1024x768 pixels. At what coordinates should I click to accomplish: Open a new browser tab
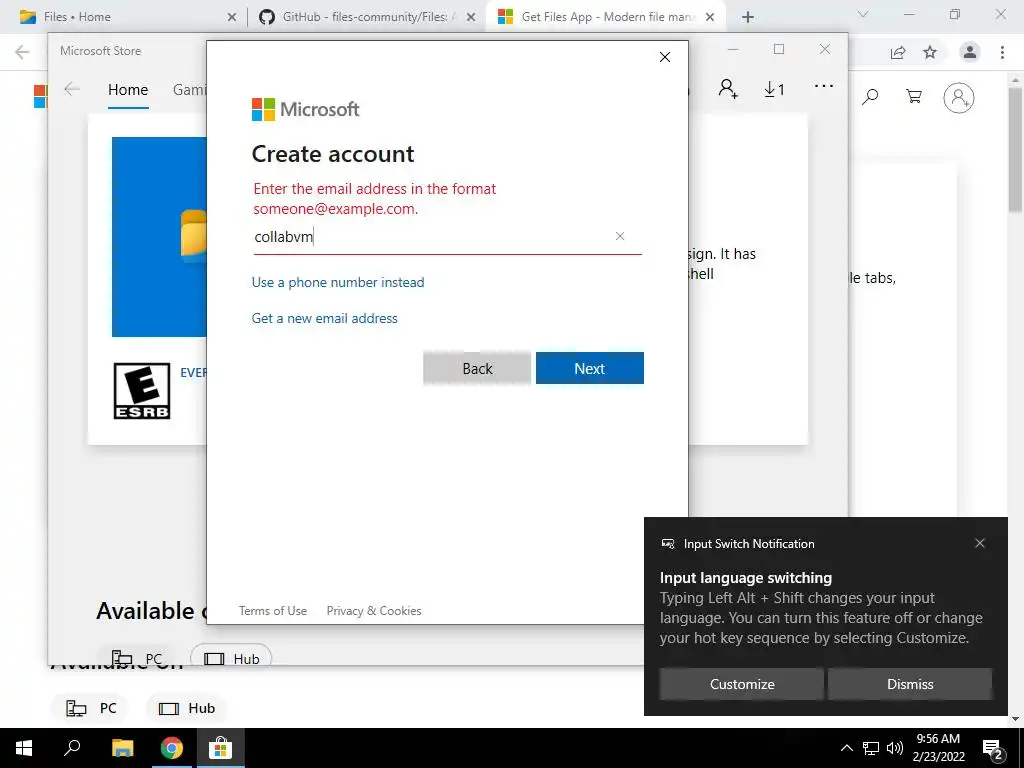[x=748, y=17]
